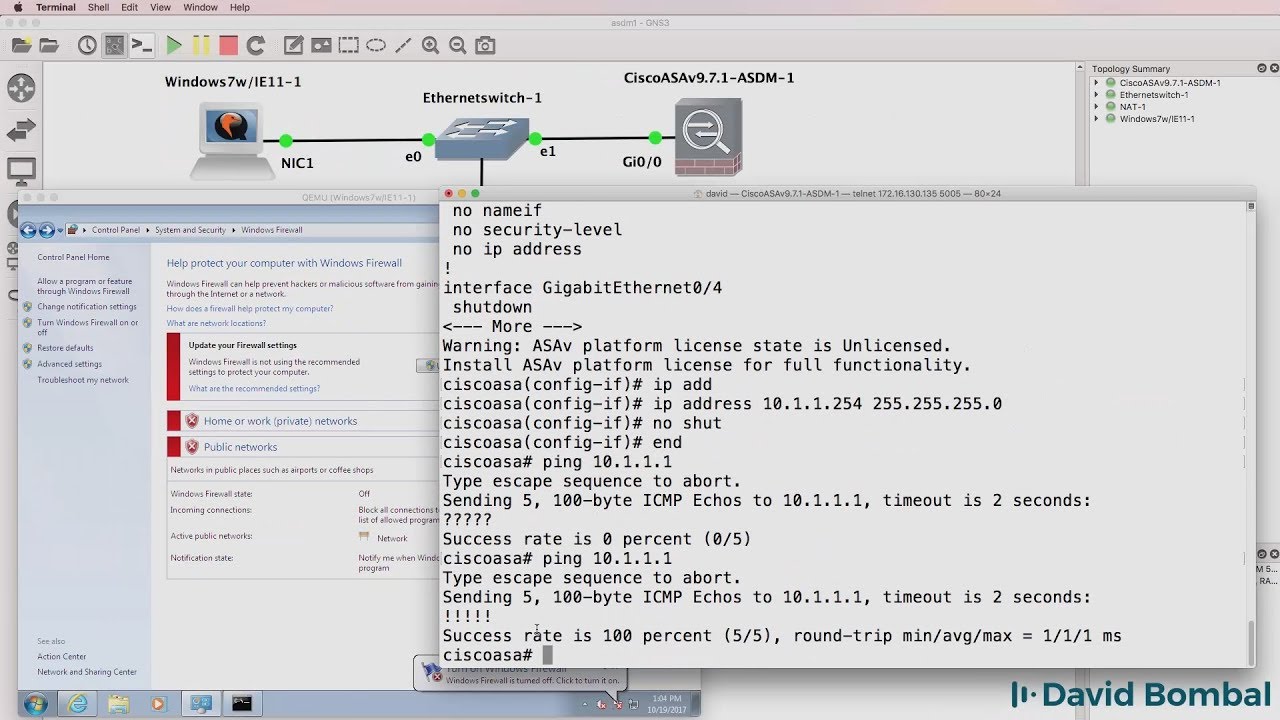Click the GNS3 new project folder icon
The height and width of the screenshot is (720, 1280).
coord(21,45)
